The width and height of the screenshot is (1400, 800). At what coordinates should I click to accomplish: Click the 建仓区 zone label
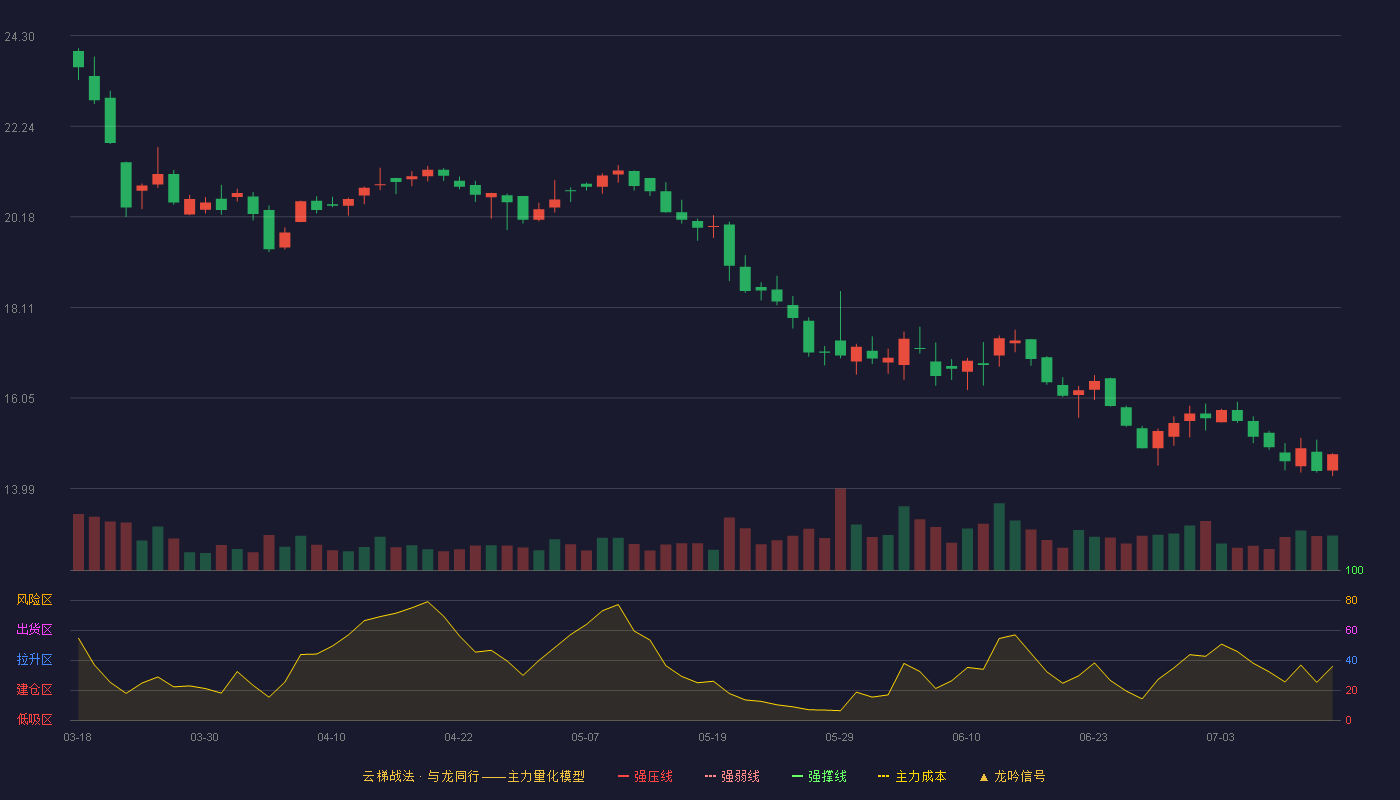pos(34,690)
